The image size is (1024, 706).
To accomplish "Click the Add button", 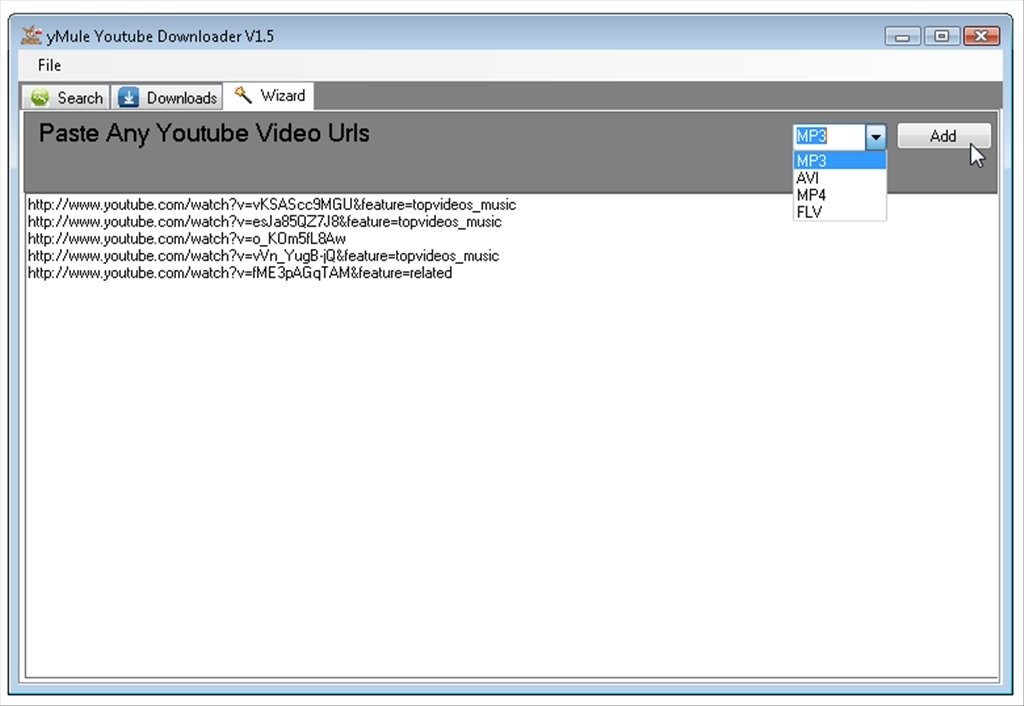I will point(944,136).
